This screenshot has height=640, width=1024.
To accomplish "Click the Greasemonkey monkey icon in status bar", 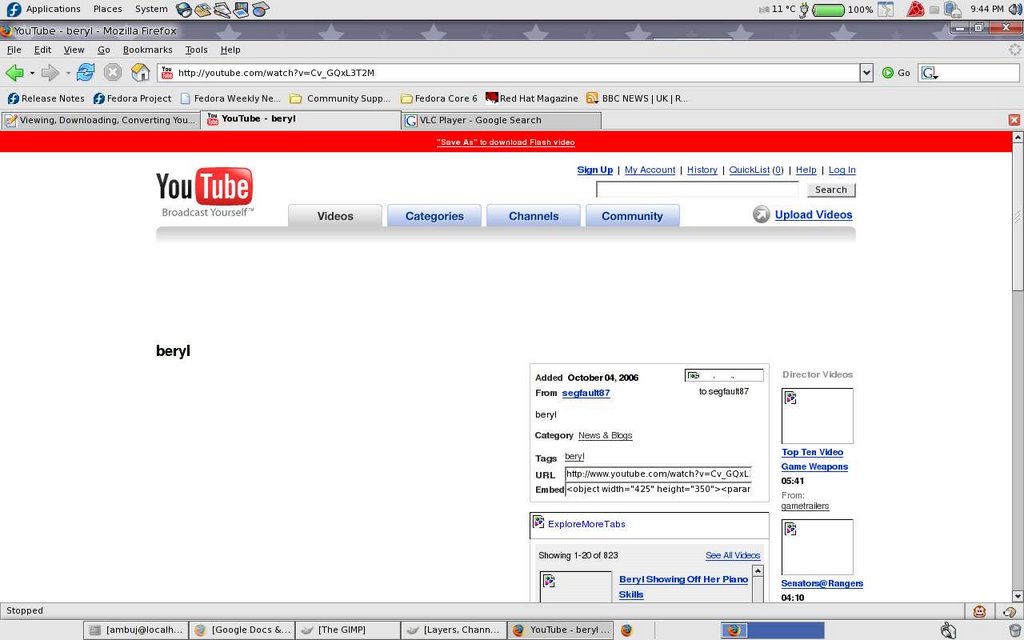I will (x=979, y=611).
